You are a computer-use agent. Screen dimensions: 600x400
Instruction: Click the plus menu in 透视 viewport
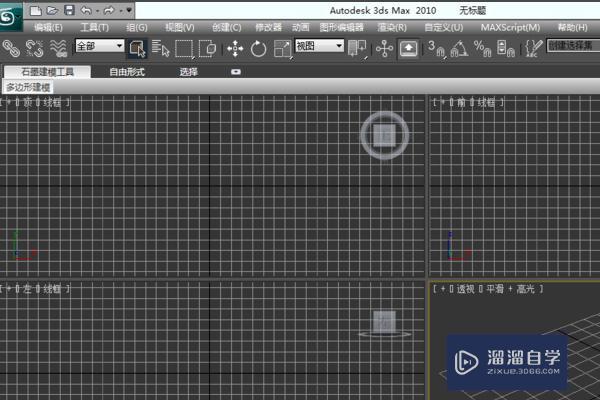443,289
